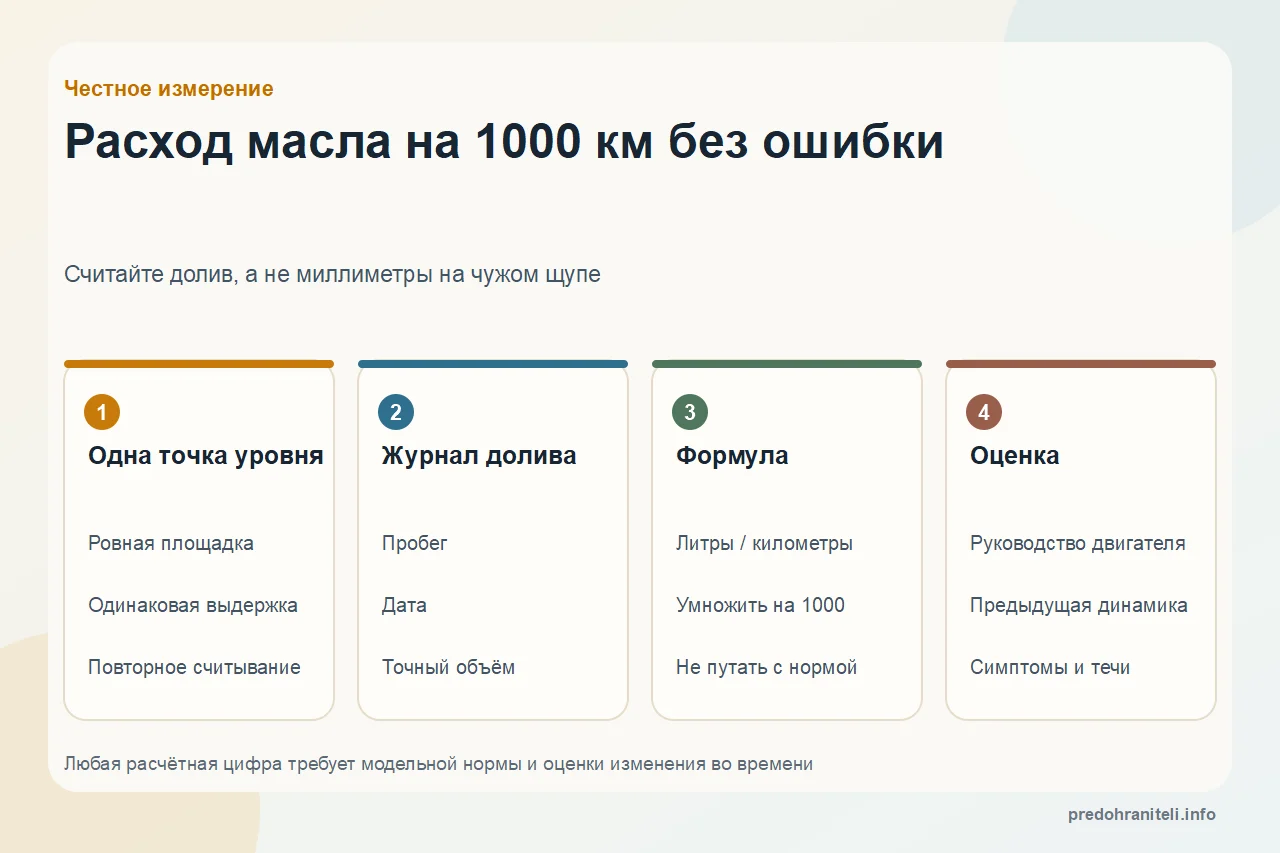Select 'Литры / километры' line

click(764, 543)
